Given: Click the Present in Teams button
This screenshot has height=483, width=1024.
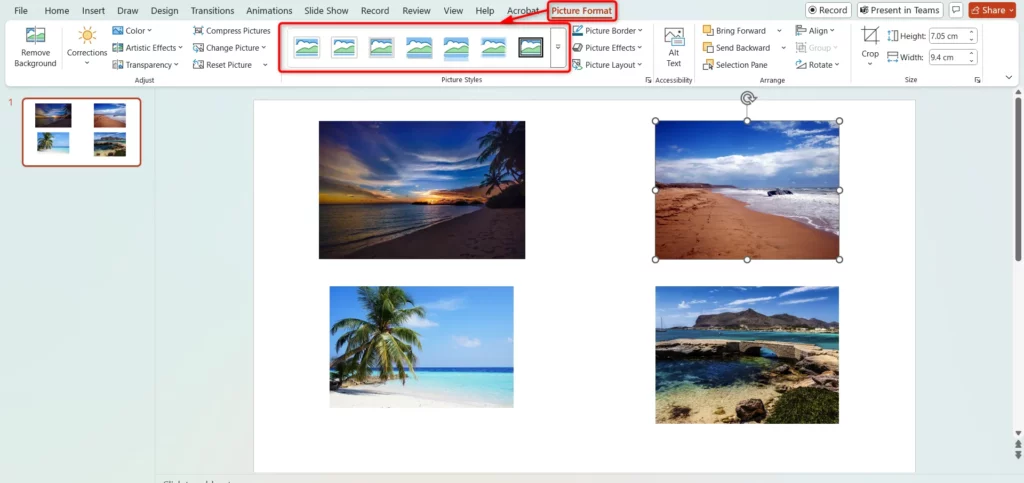Looking at the screenshot, I should coord(899,10).
